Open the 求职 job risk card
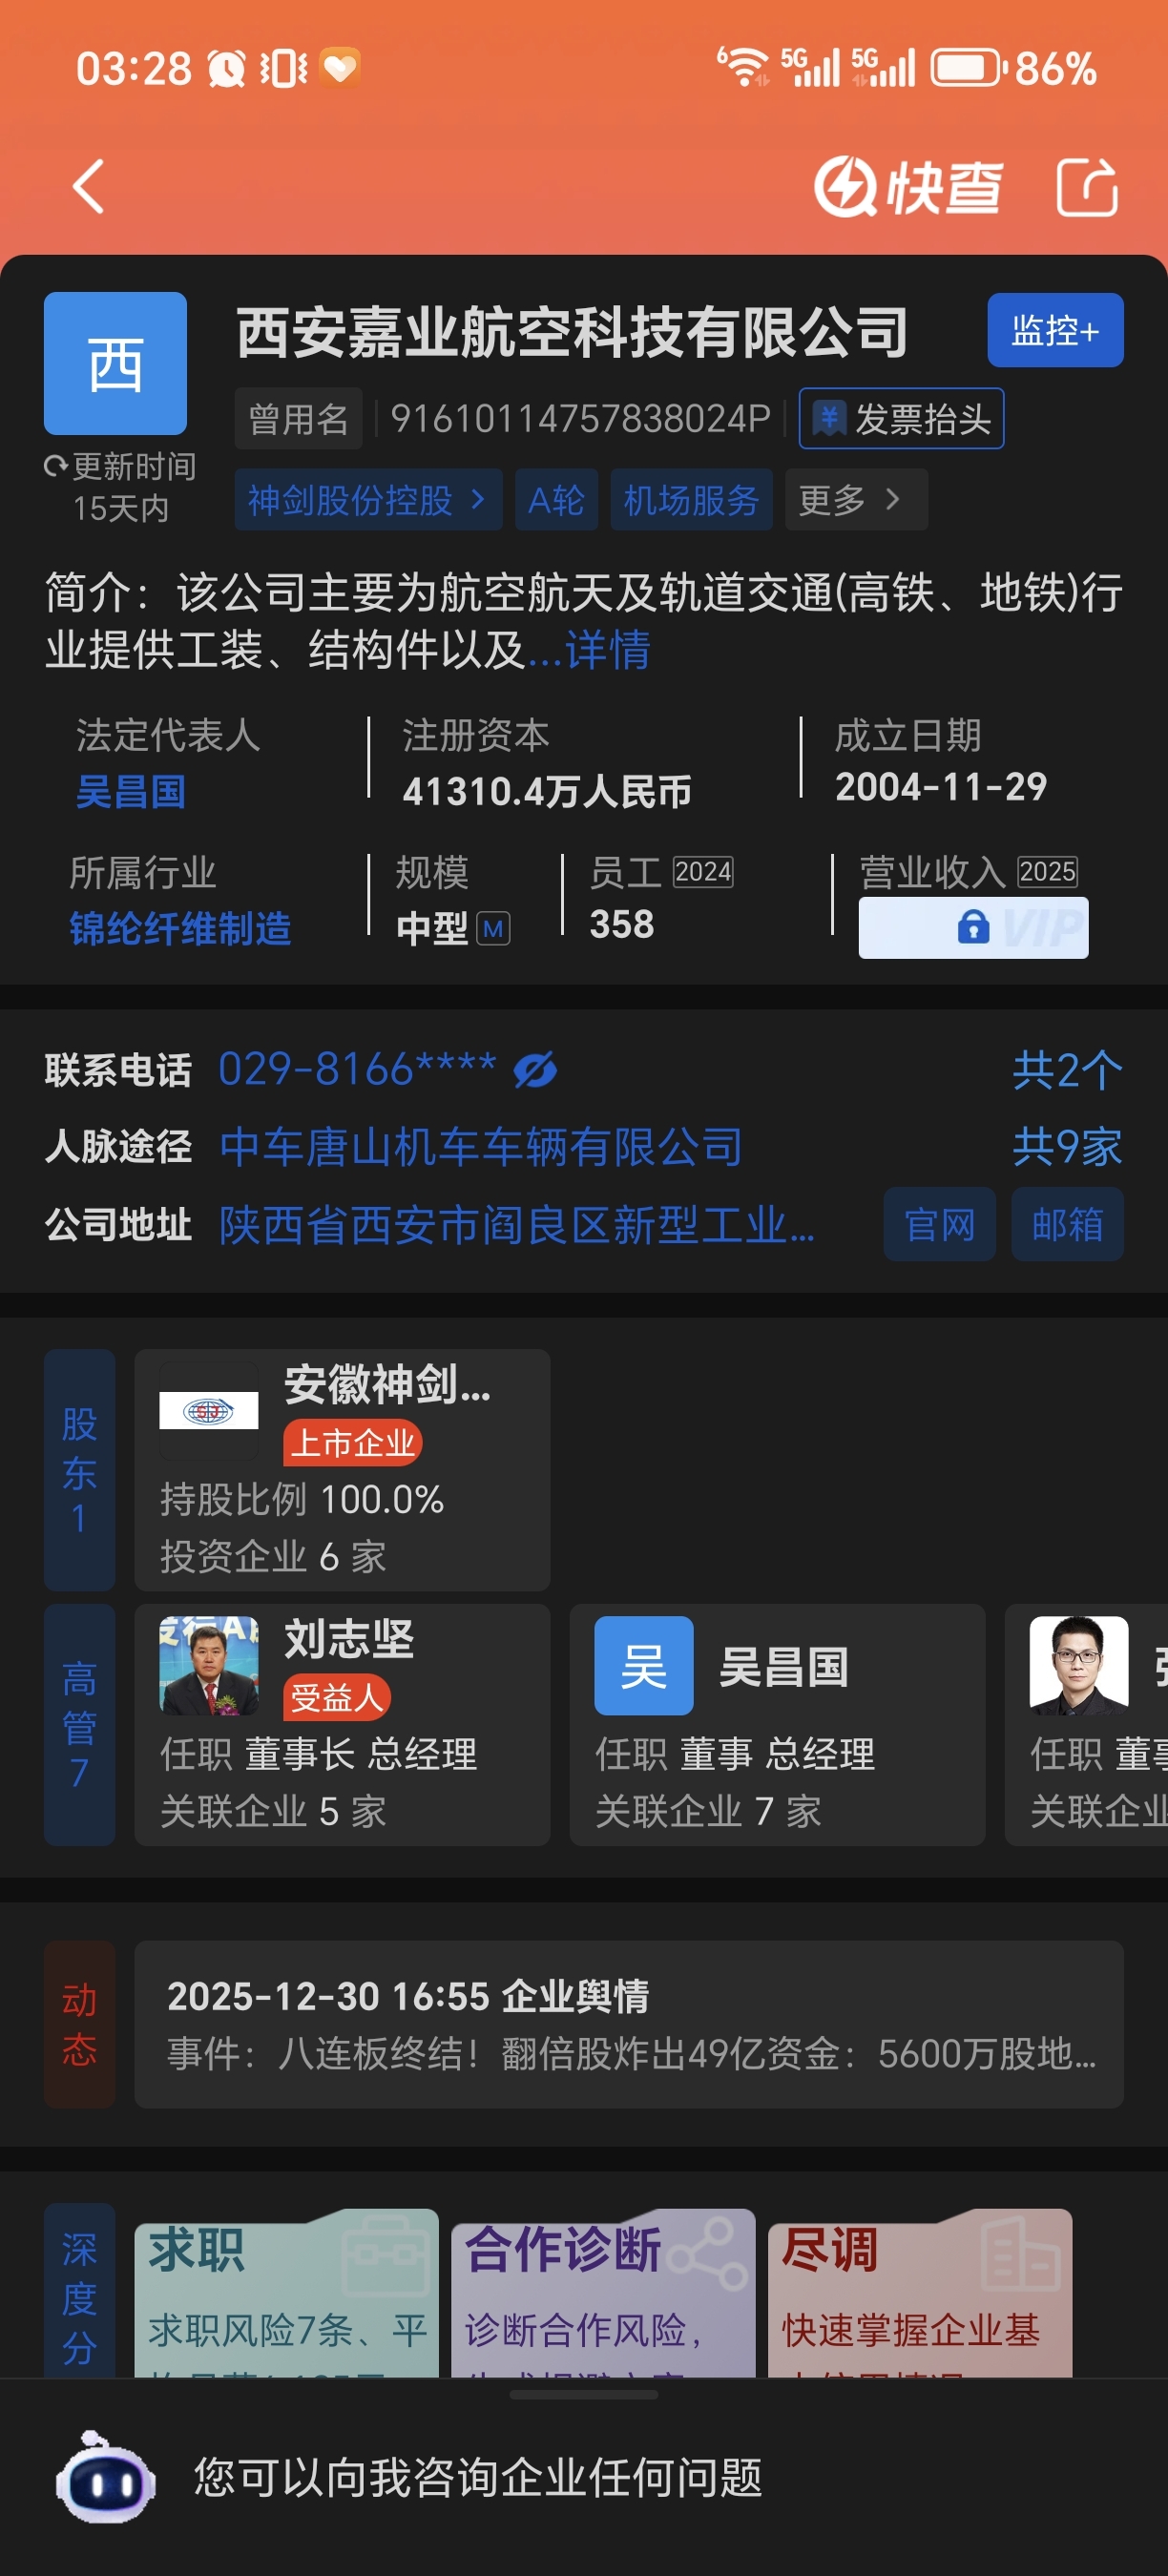 (x=286, y=2293)
